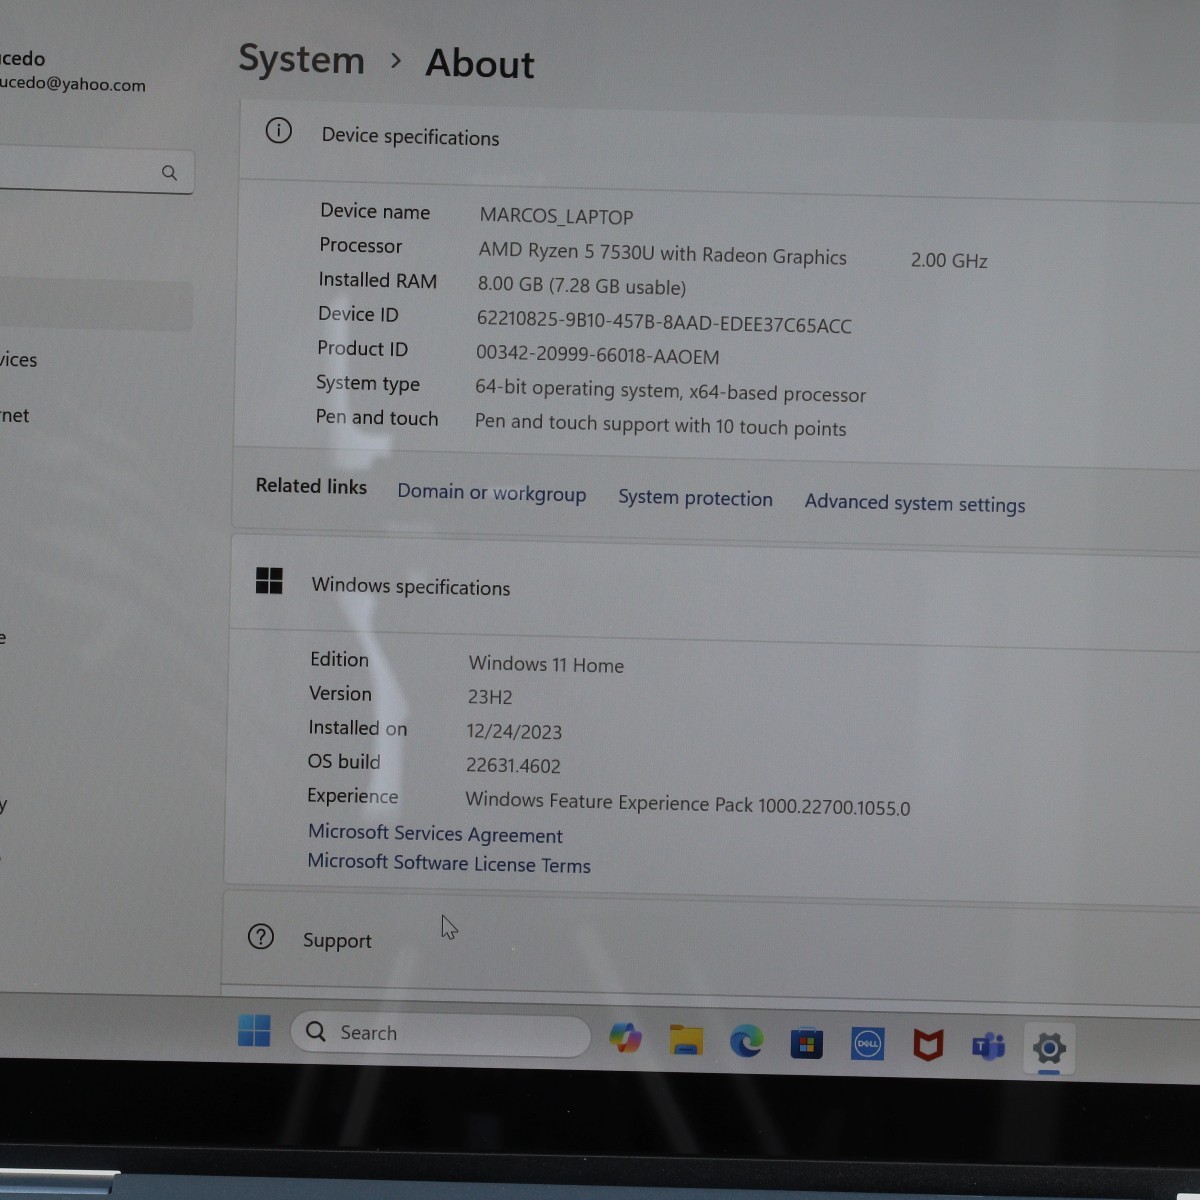Select the Windows Feature Experience Pack value

click(688, 803)
